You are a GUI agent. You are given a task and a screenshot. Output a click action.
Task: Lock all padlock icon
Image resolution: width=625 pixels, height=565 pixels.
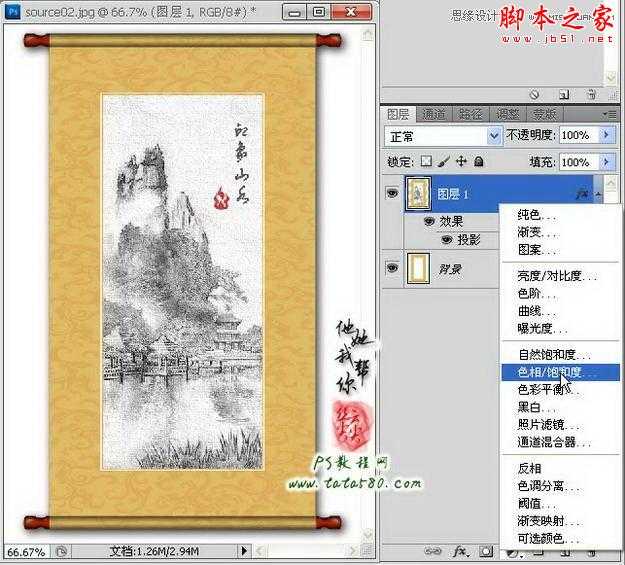[x=478, y=161]
